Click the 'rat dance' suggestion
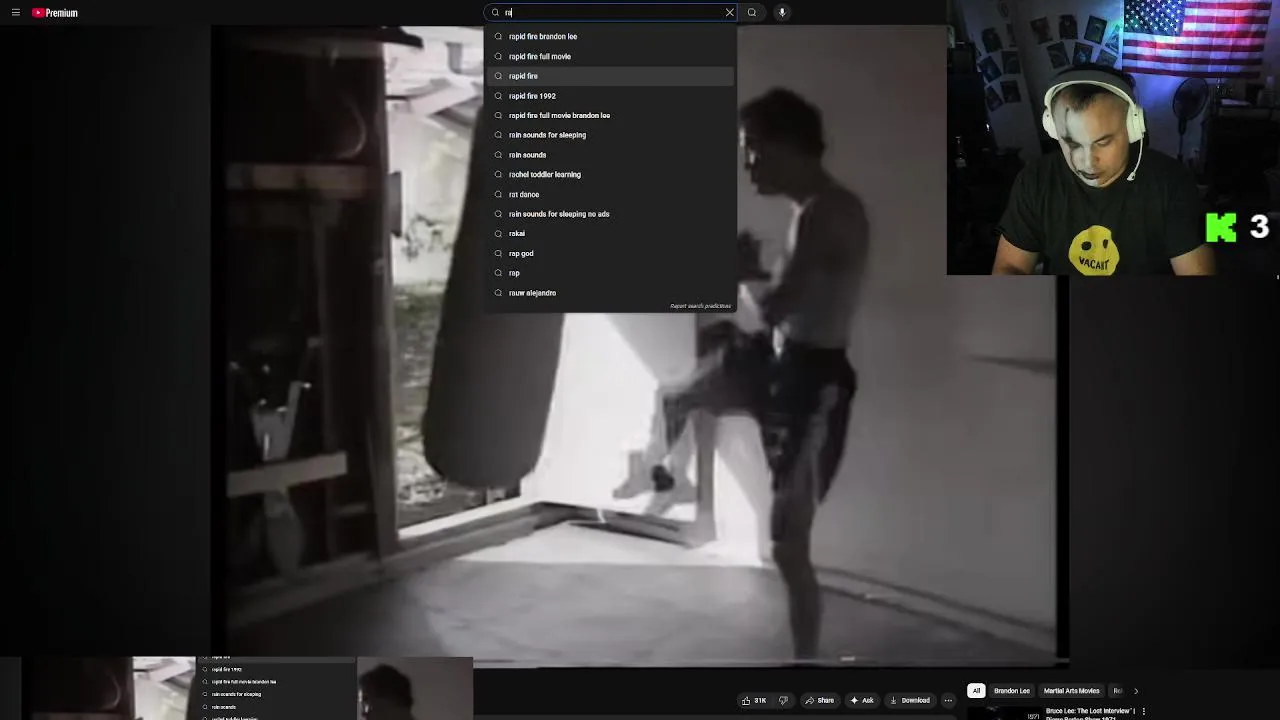This screenshot has width=1280, height=720. click(x=610, y=194)
